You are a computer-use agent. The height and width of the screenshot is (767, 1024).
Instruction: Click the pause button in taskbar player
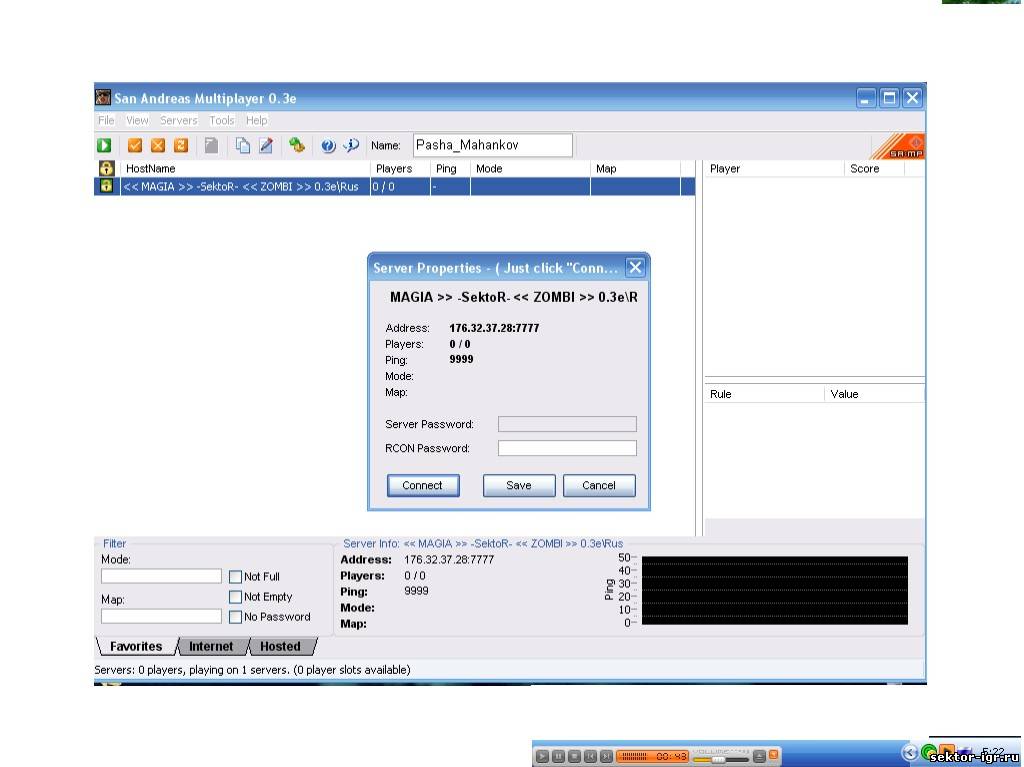(x=558, y=756)
